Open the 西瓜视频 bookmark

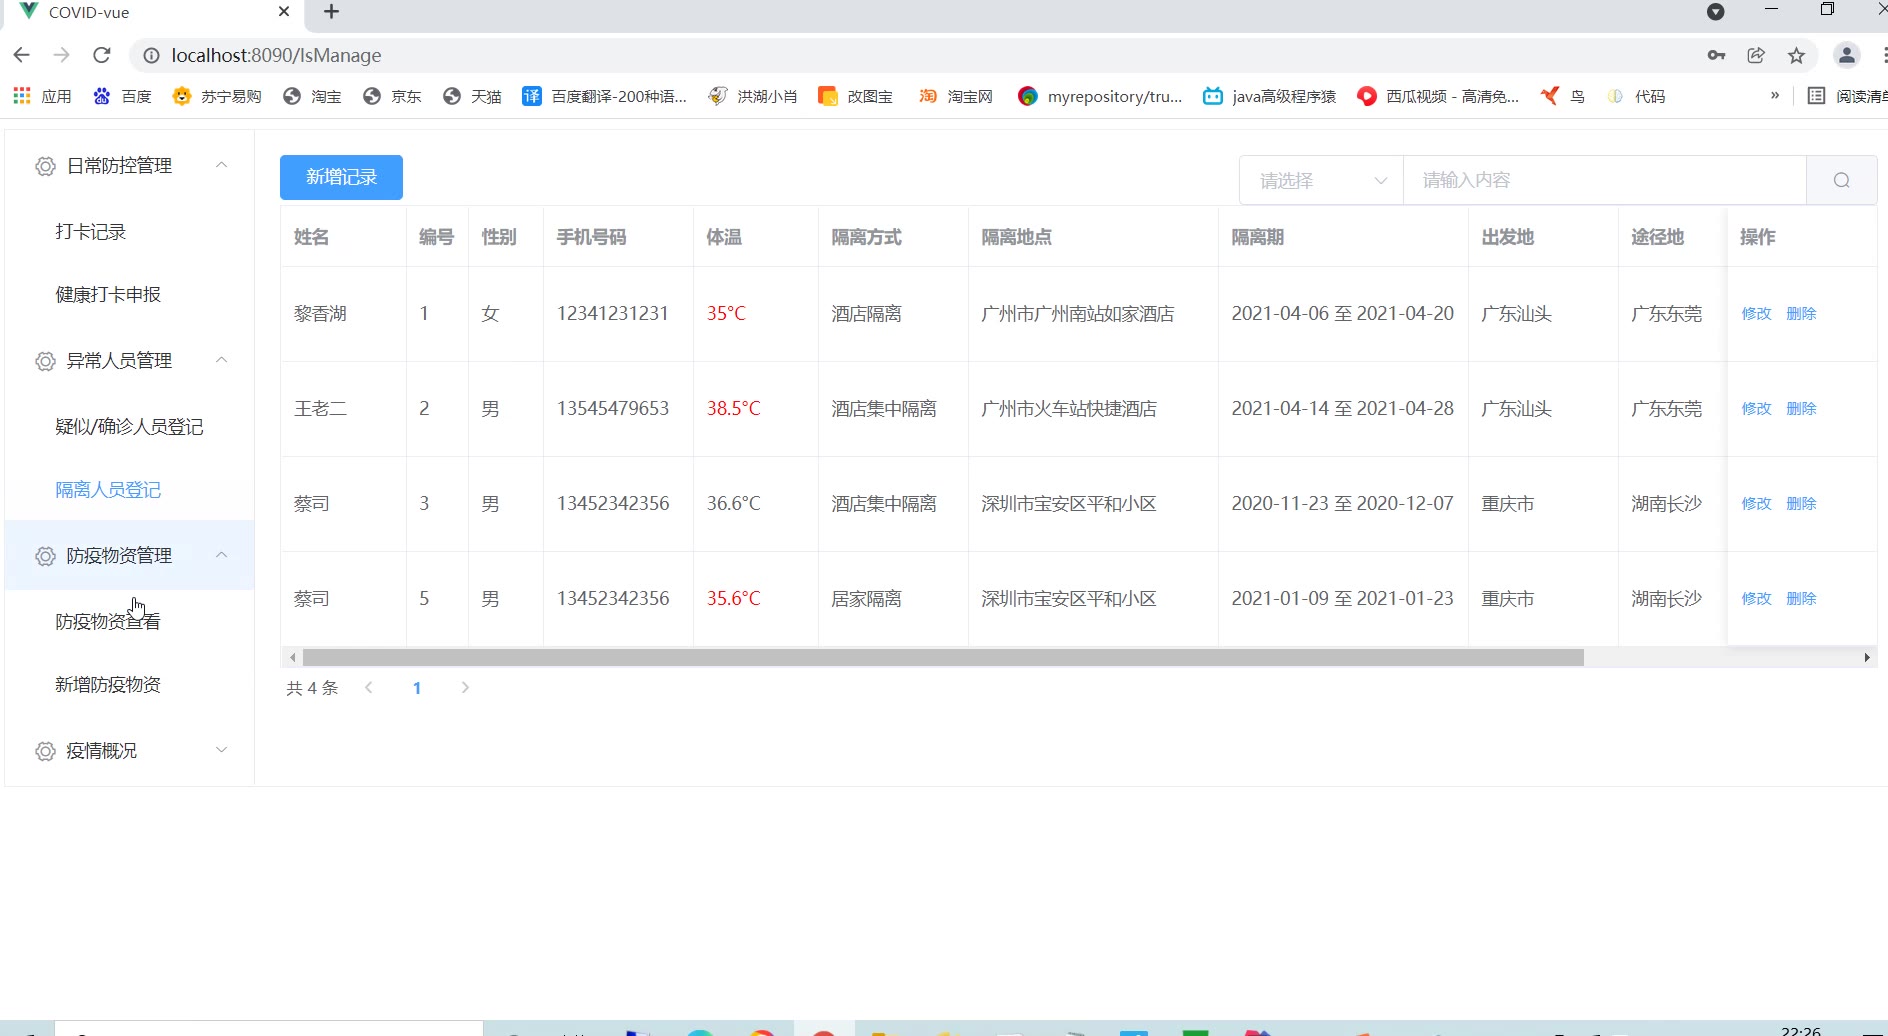(x=1438, y=96)
